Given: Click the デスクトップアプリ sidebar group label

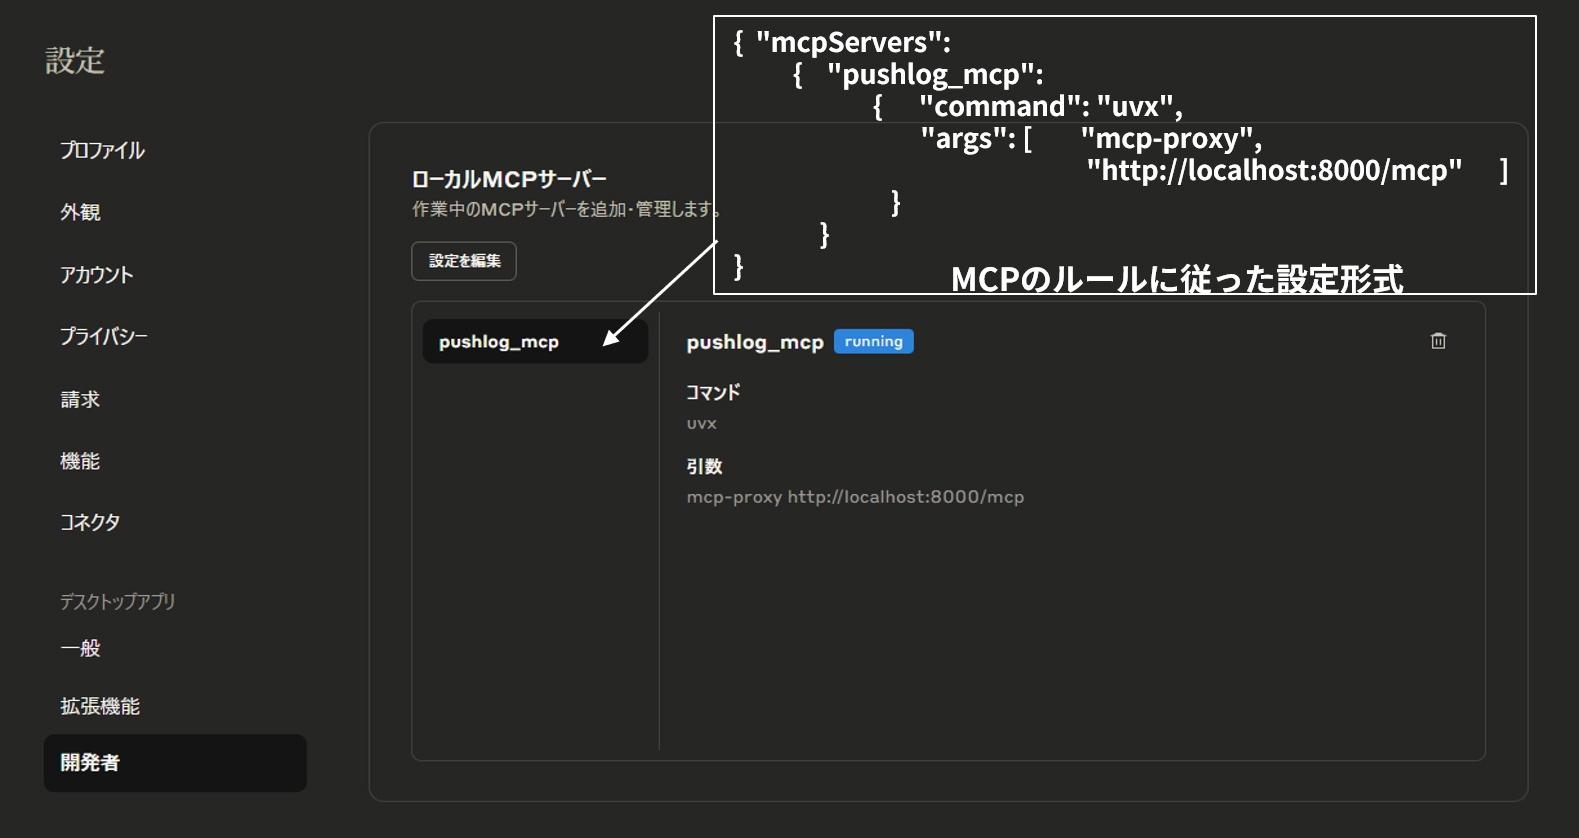Looking at the screenshot, I should [x=117, y=601].
